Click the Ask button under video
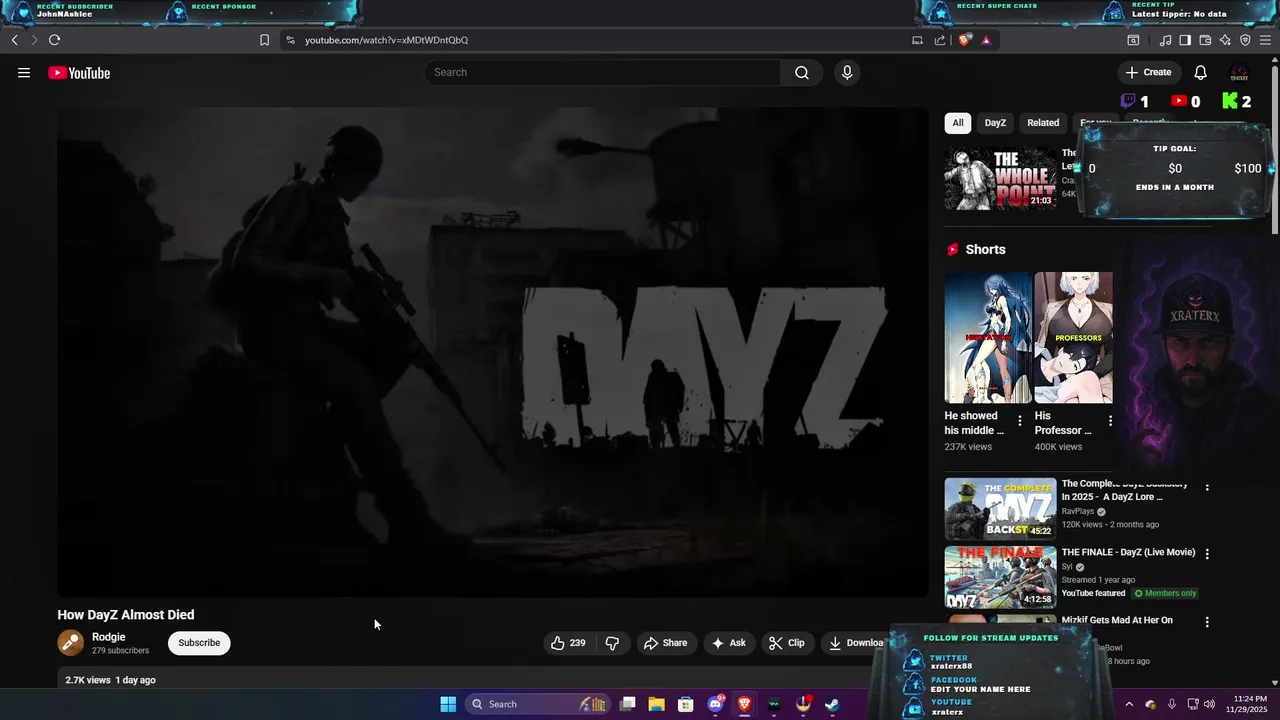The width and height of the screenshot is (1280, 720). (x=729, y=643)
